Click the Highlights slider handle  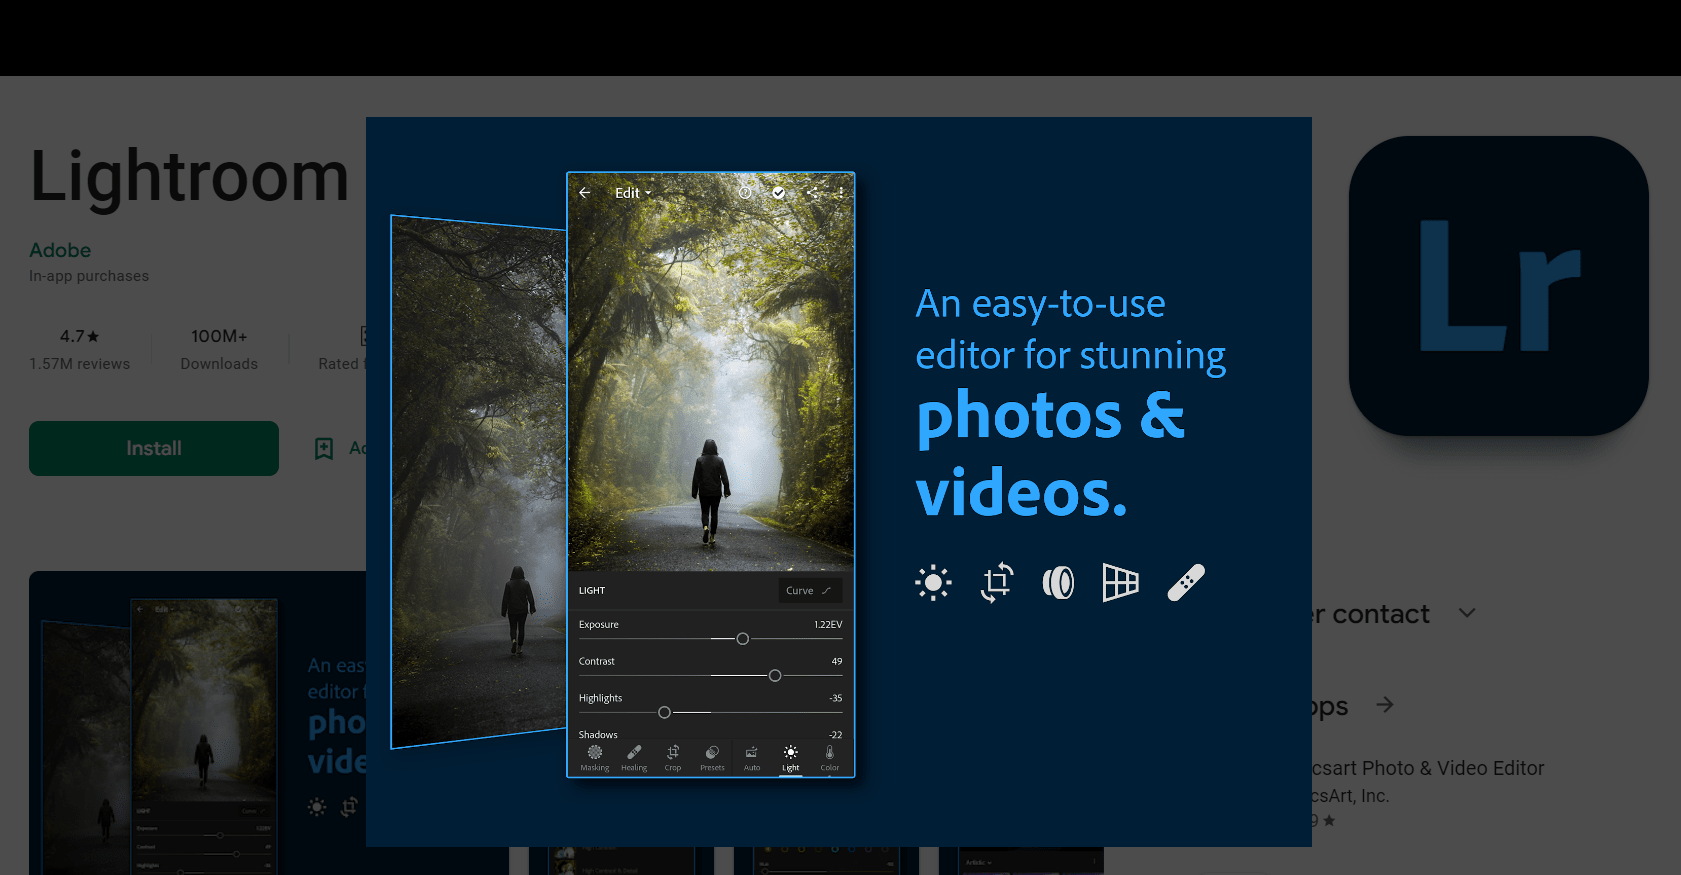pyautogui.click(x=665, y=713)
